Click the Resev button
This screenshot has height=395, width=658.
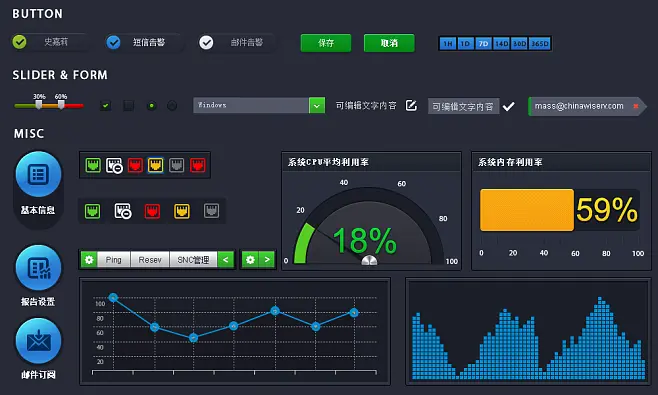click(150, 260)
